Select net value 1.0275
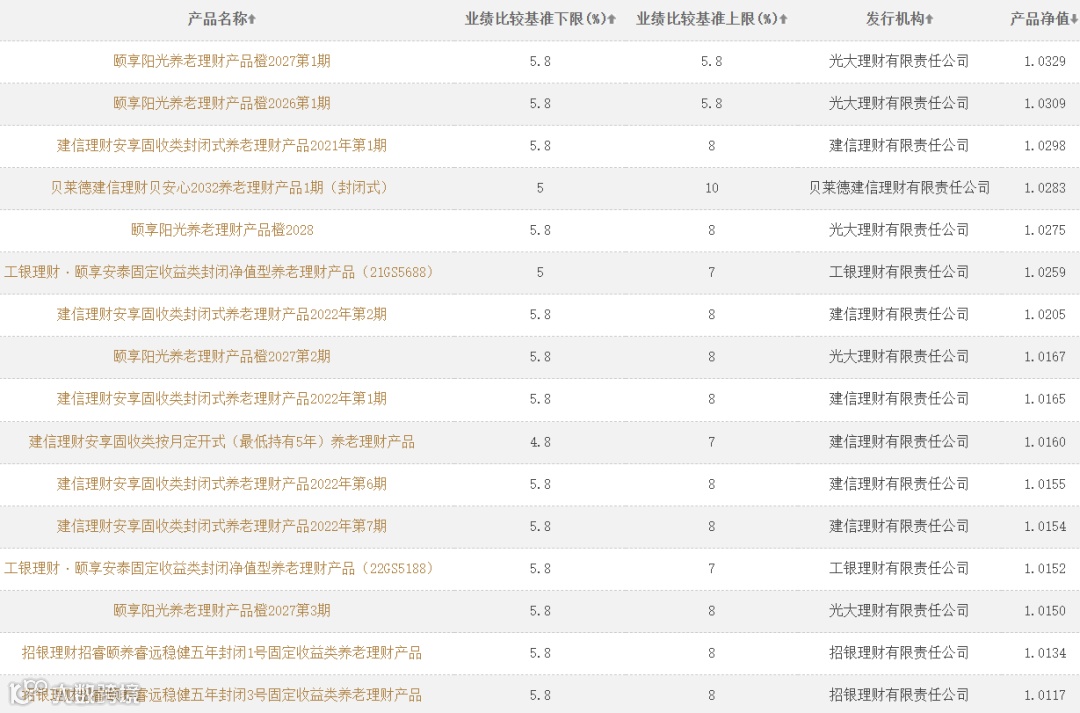This screenshot has width=1080, height=713. pos(1045,230)
